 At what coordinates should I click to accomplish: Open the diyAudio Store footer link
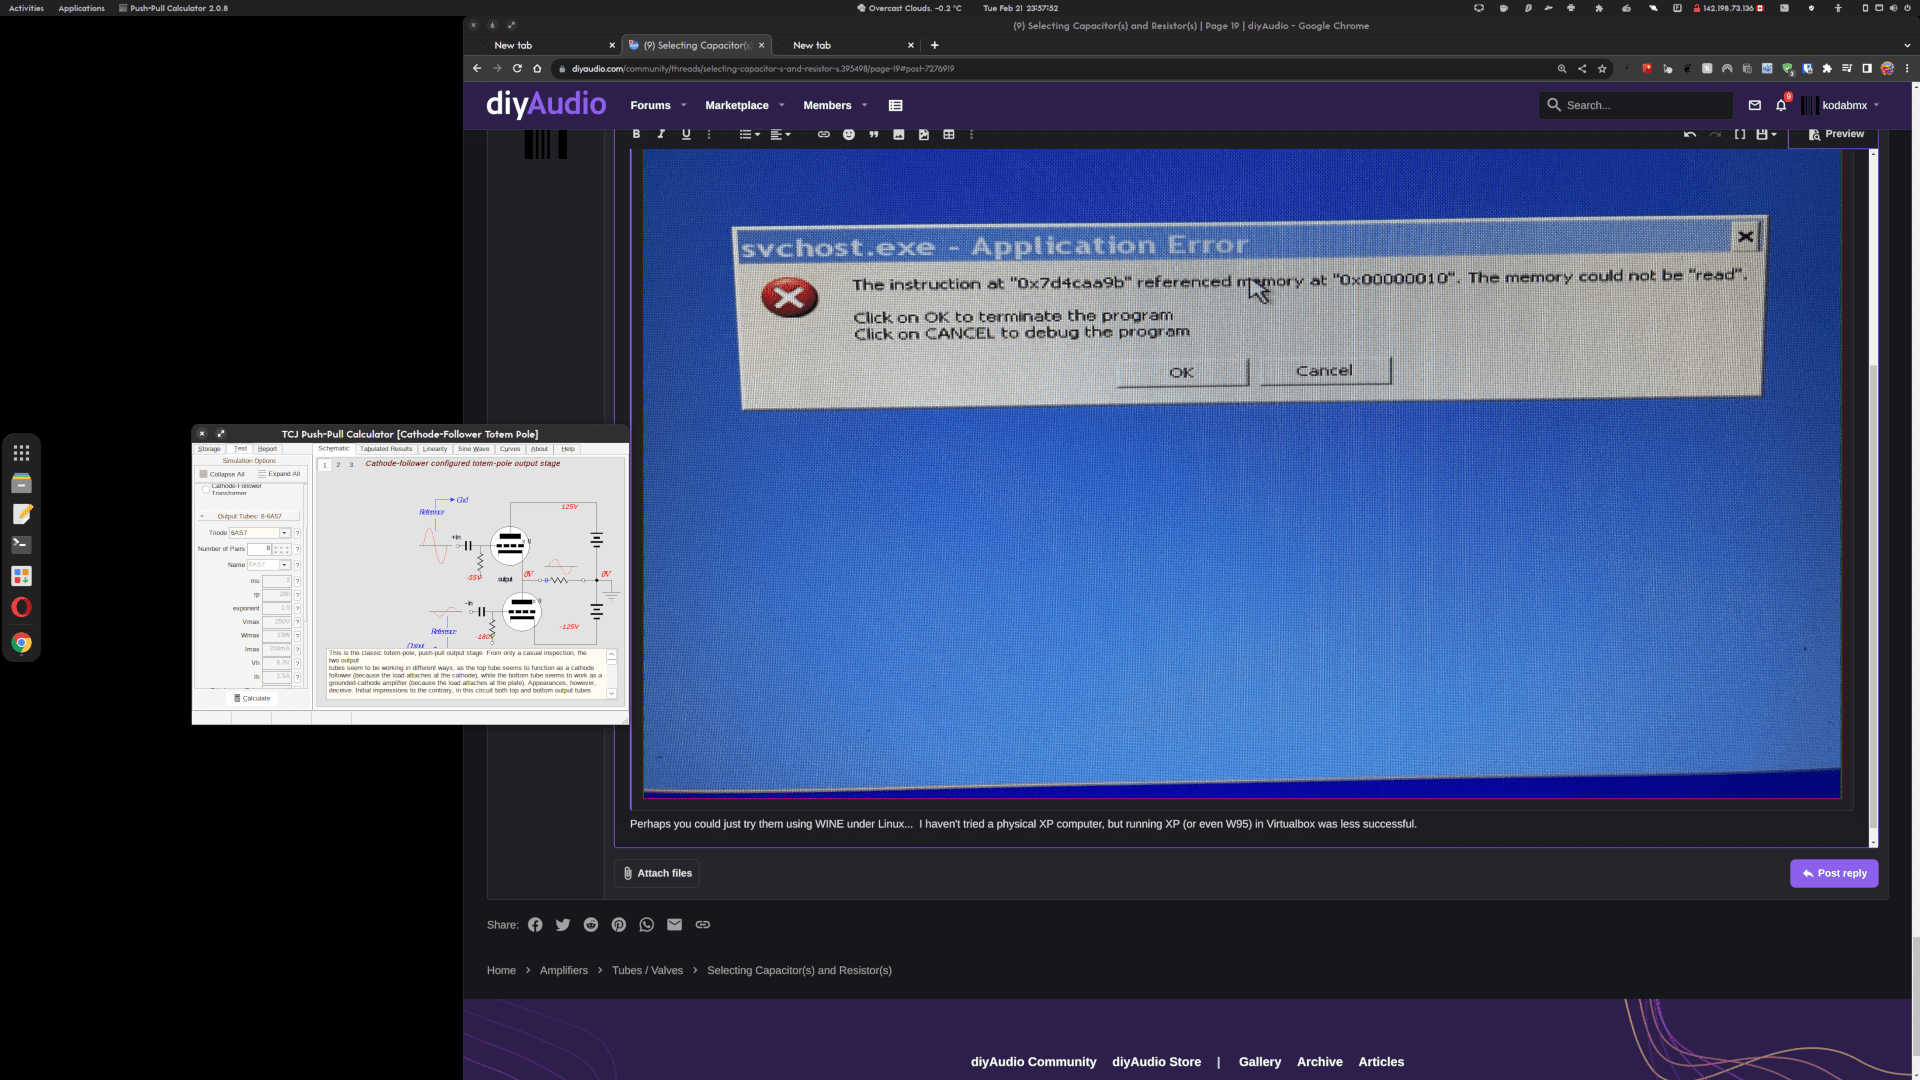[1156, 1062]
